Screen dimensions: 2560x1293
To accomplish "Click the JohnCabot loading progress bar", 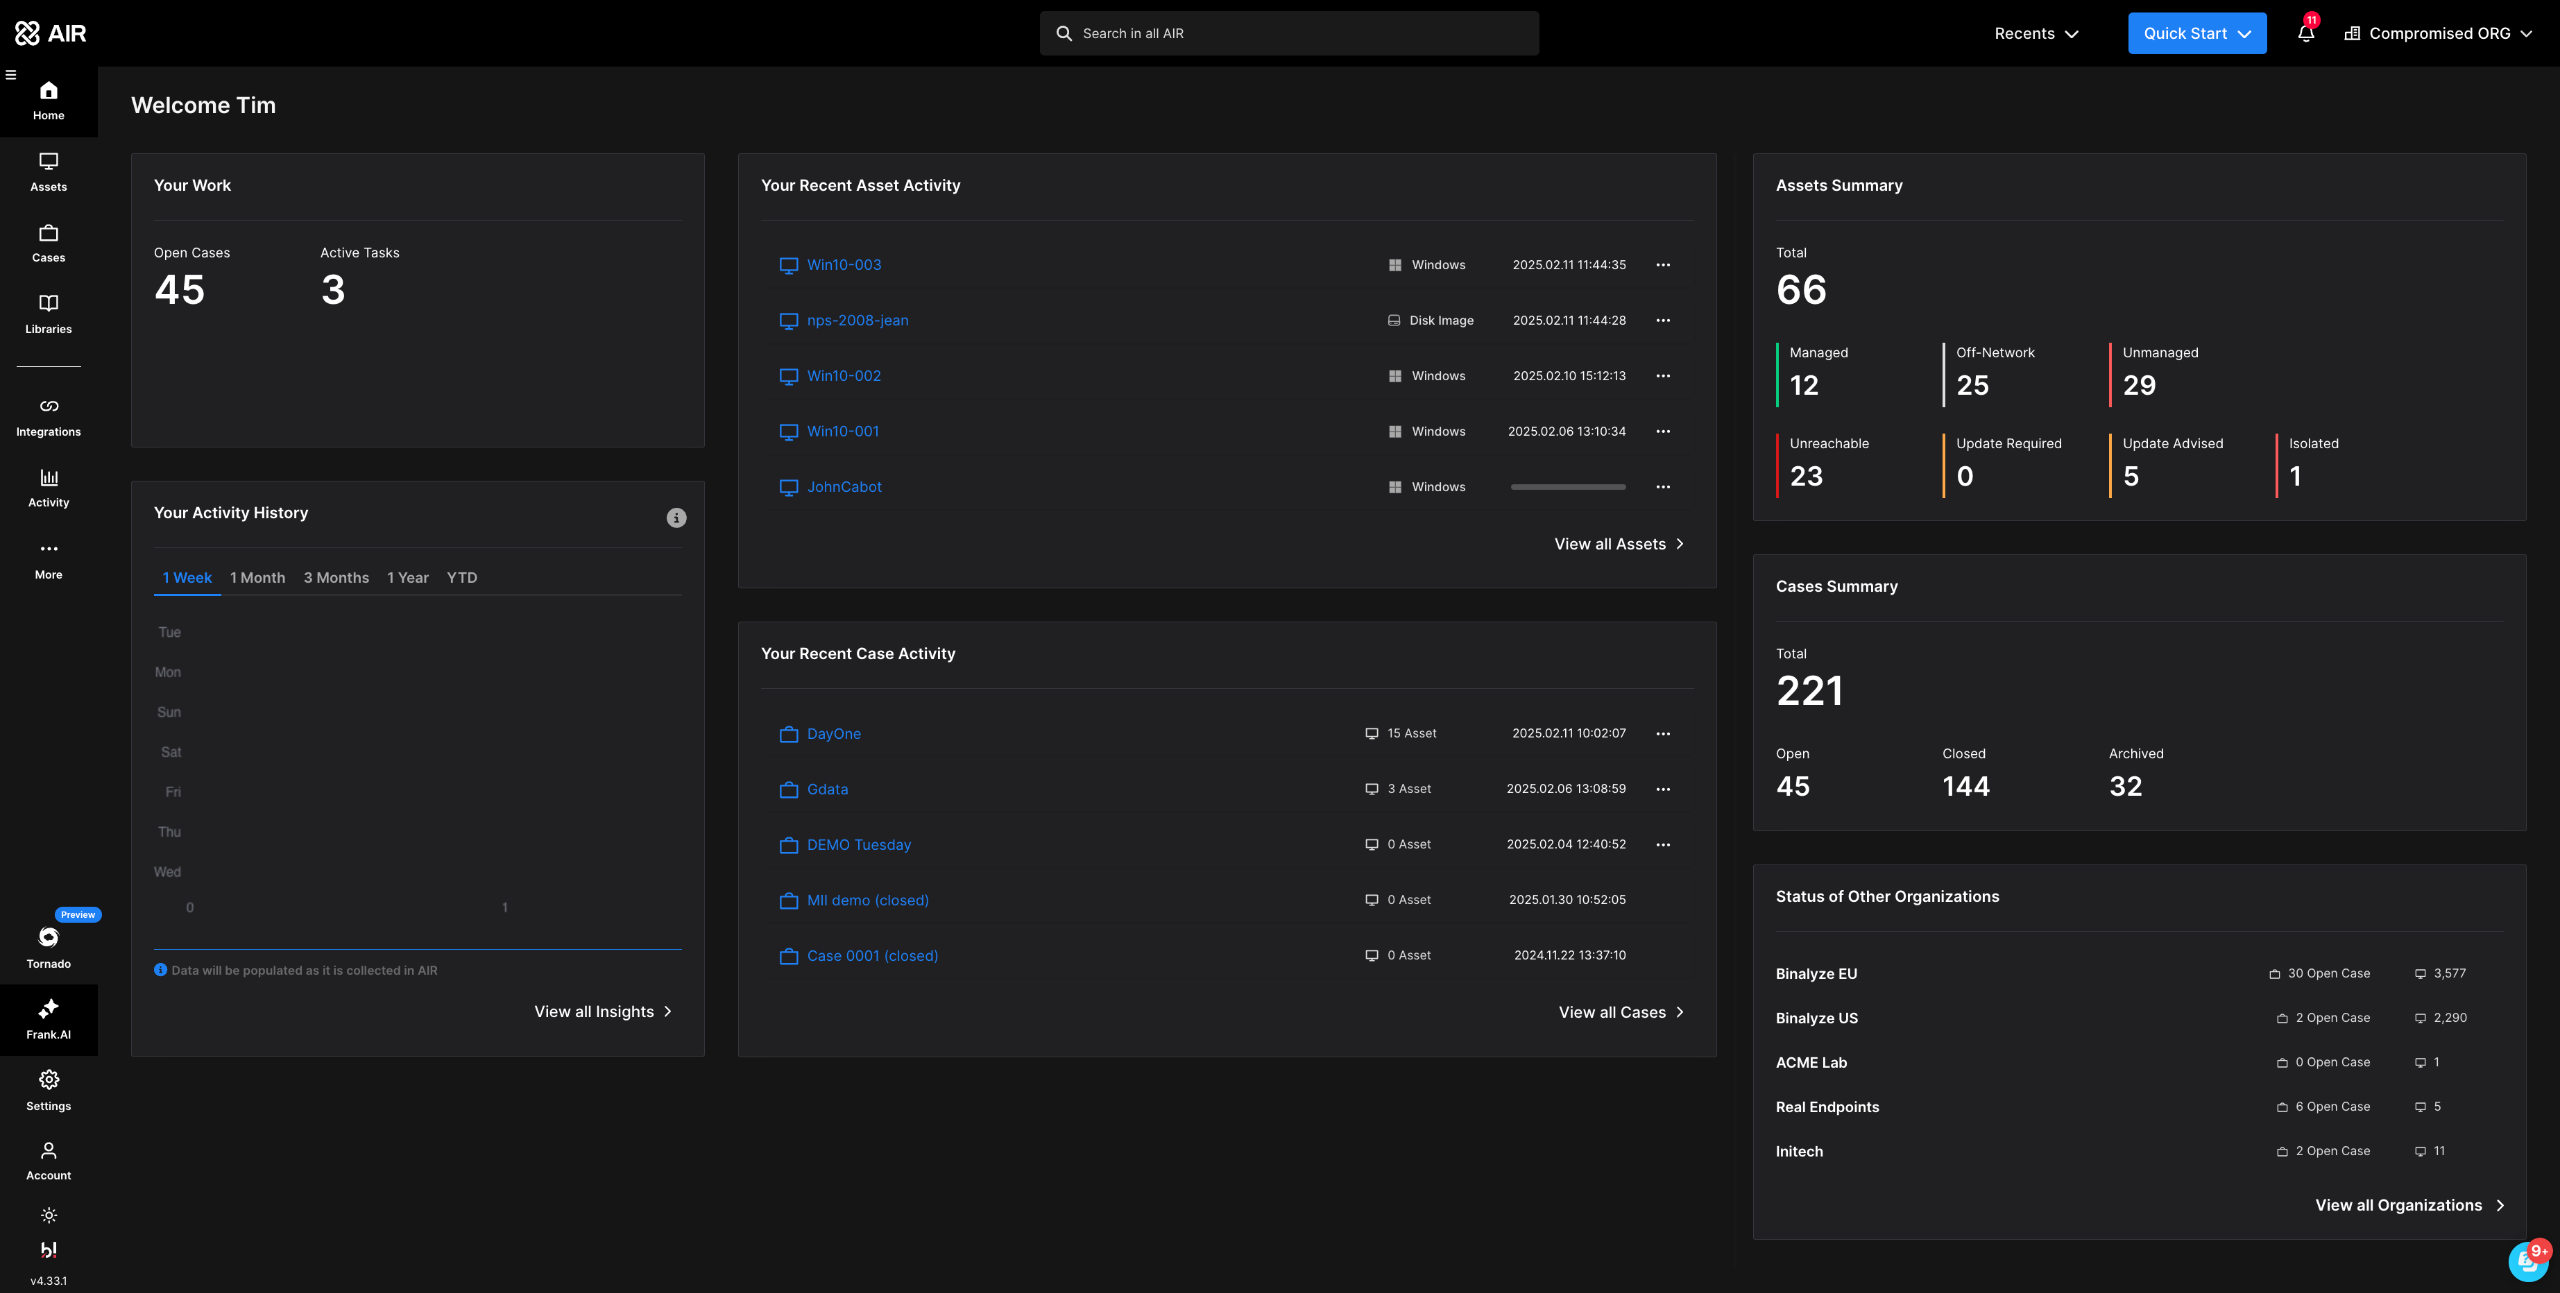I will point(1567,487).
